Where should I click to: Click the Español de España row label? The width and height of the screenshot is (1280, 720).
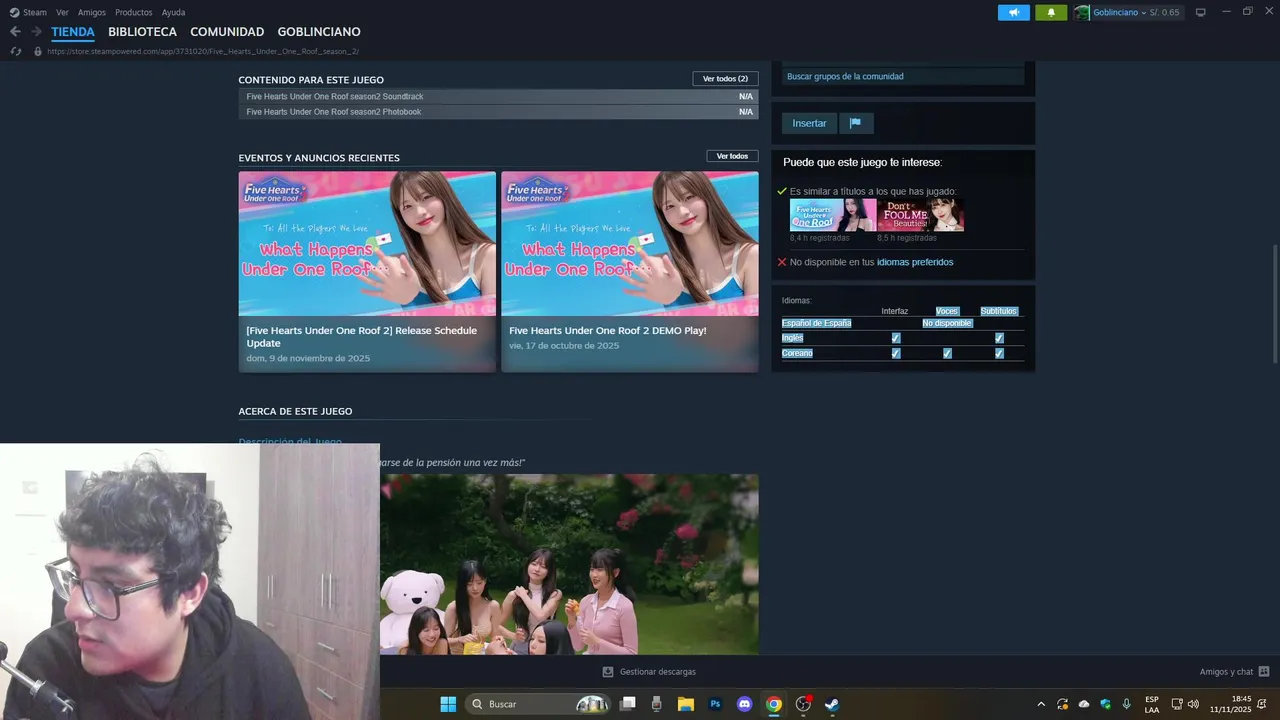tap(817, 323)
